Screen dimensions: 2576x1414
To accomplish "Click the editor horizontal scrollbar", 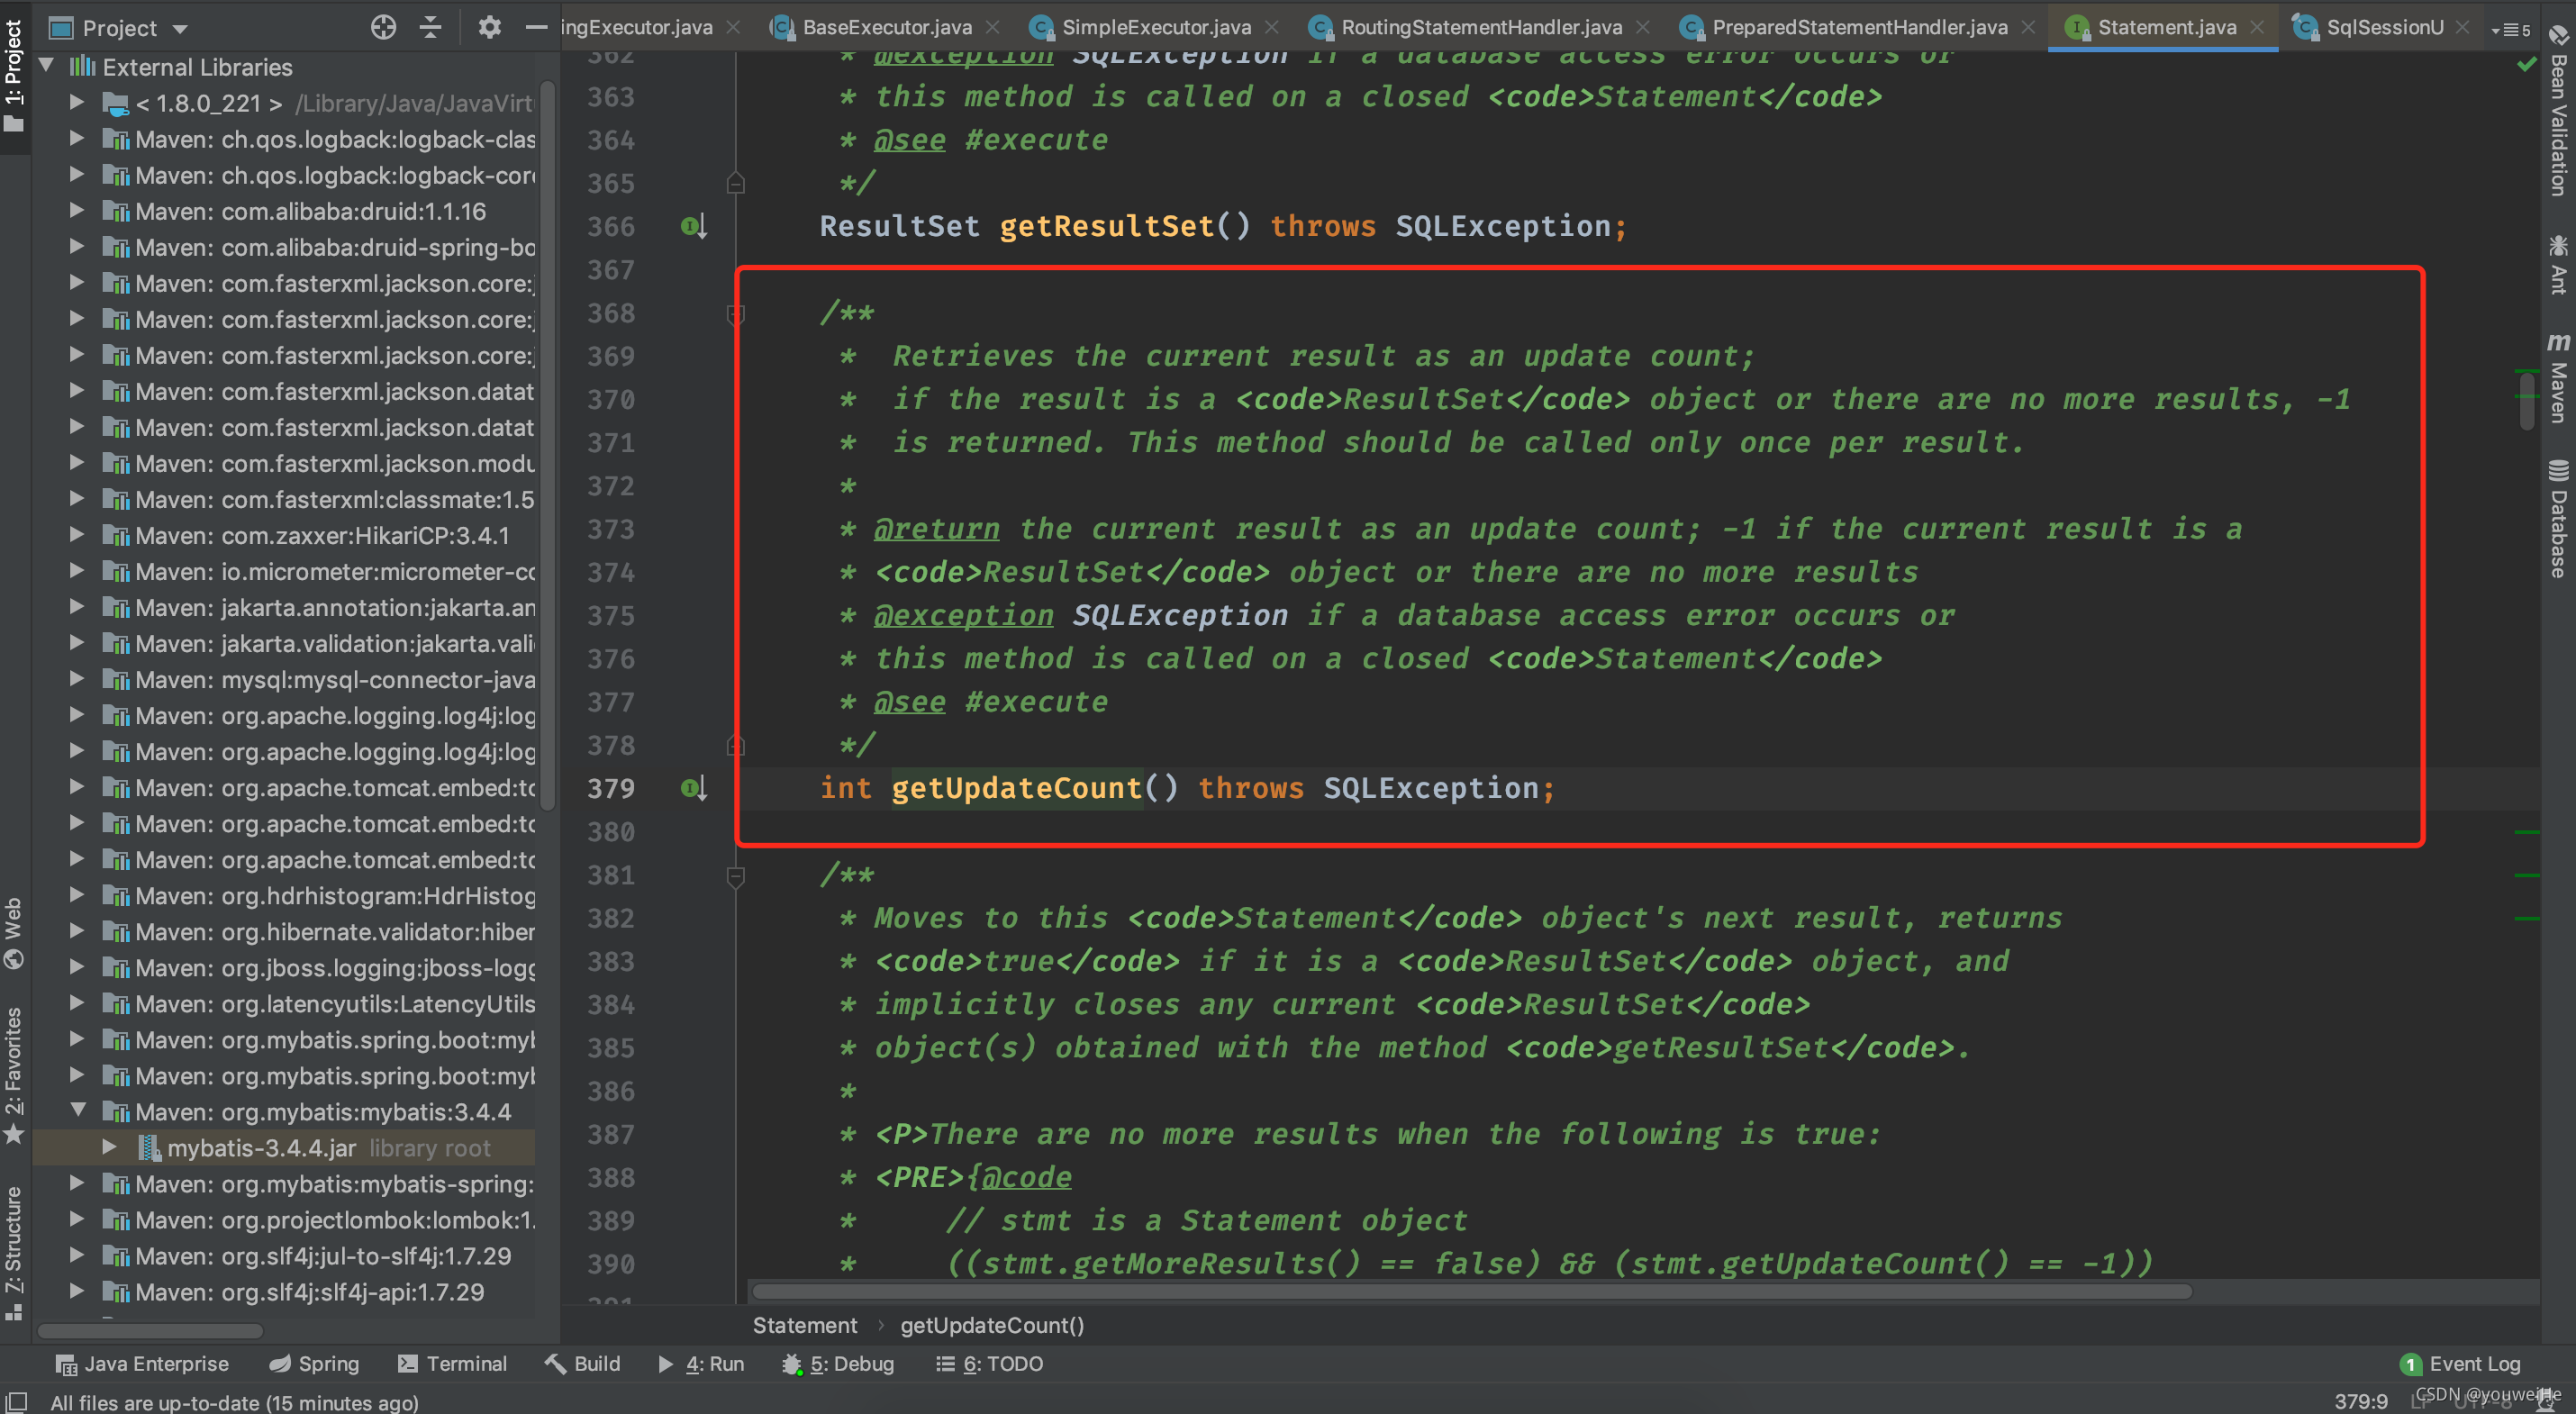I will 1470,1291.
